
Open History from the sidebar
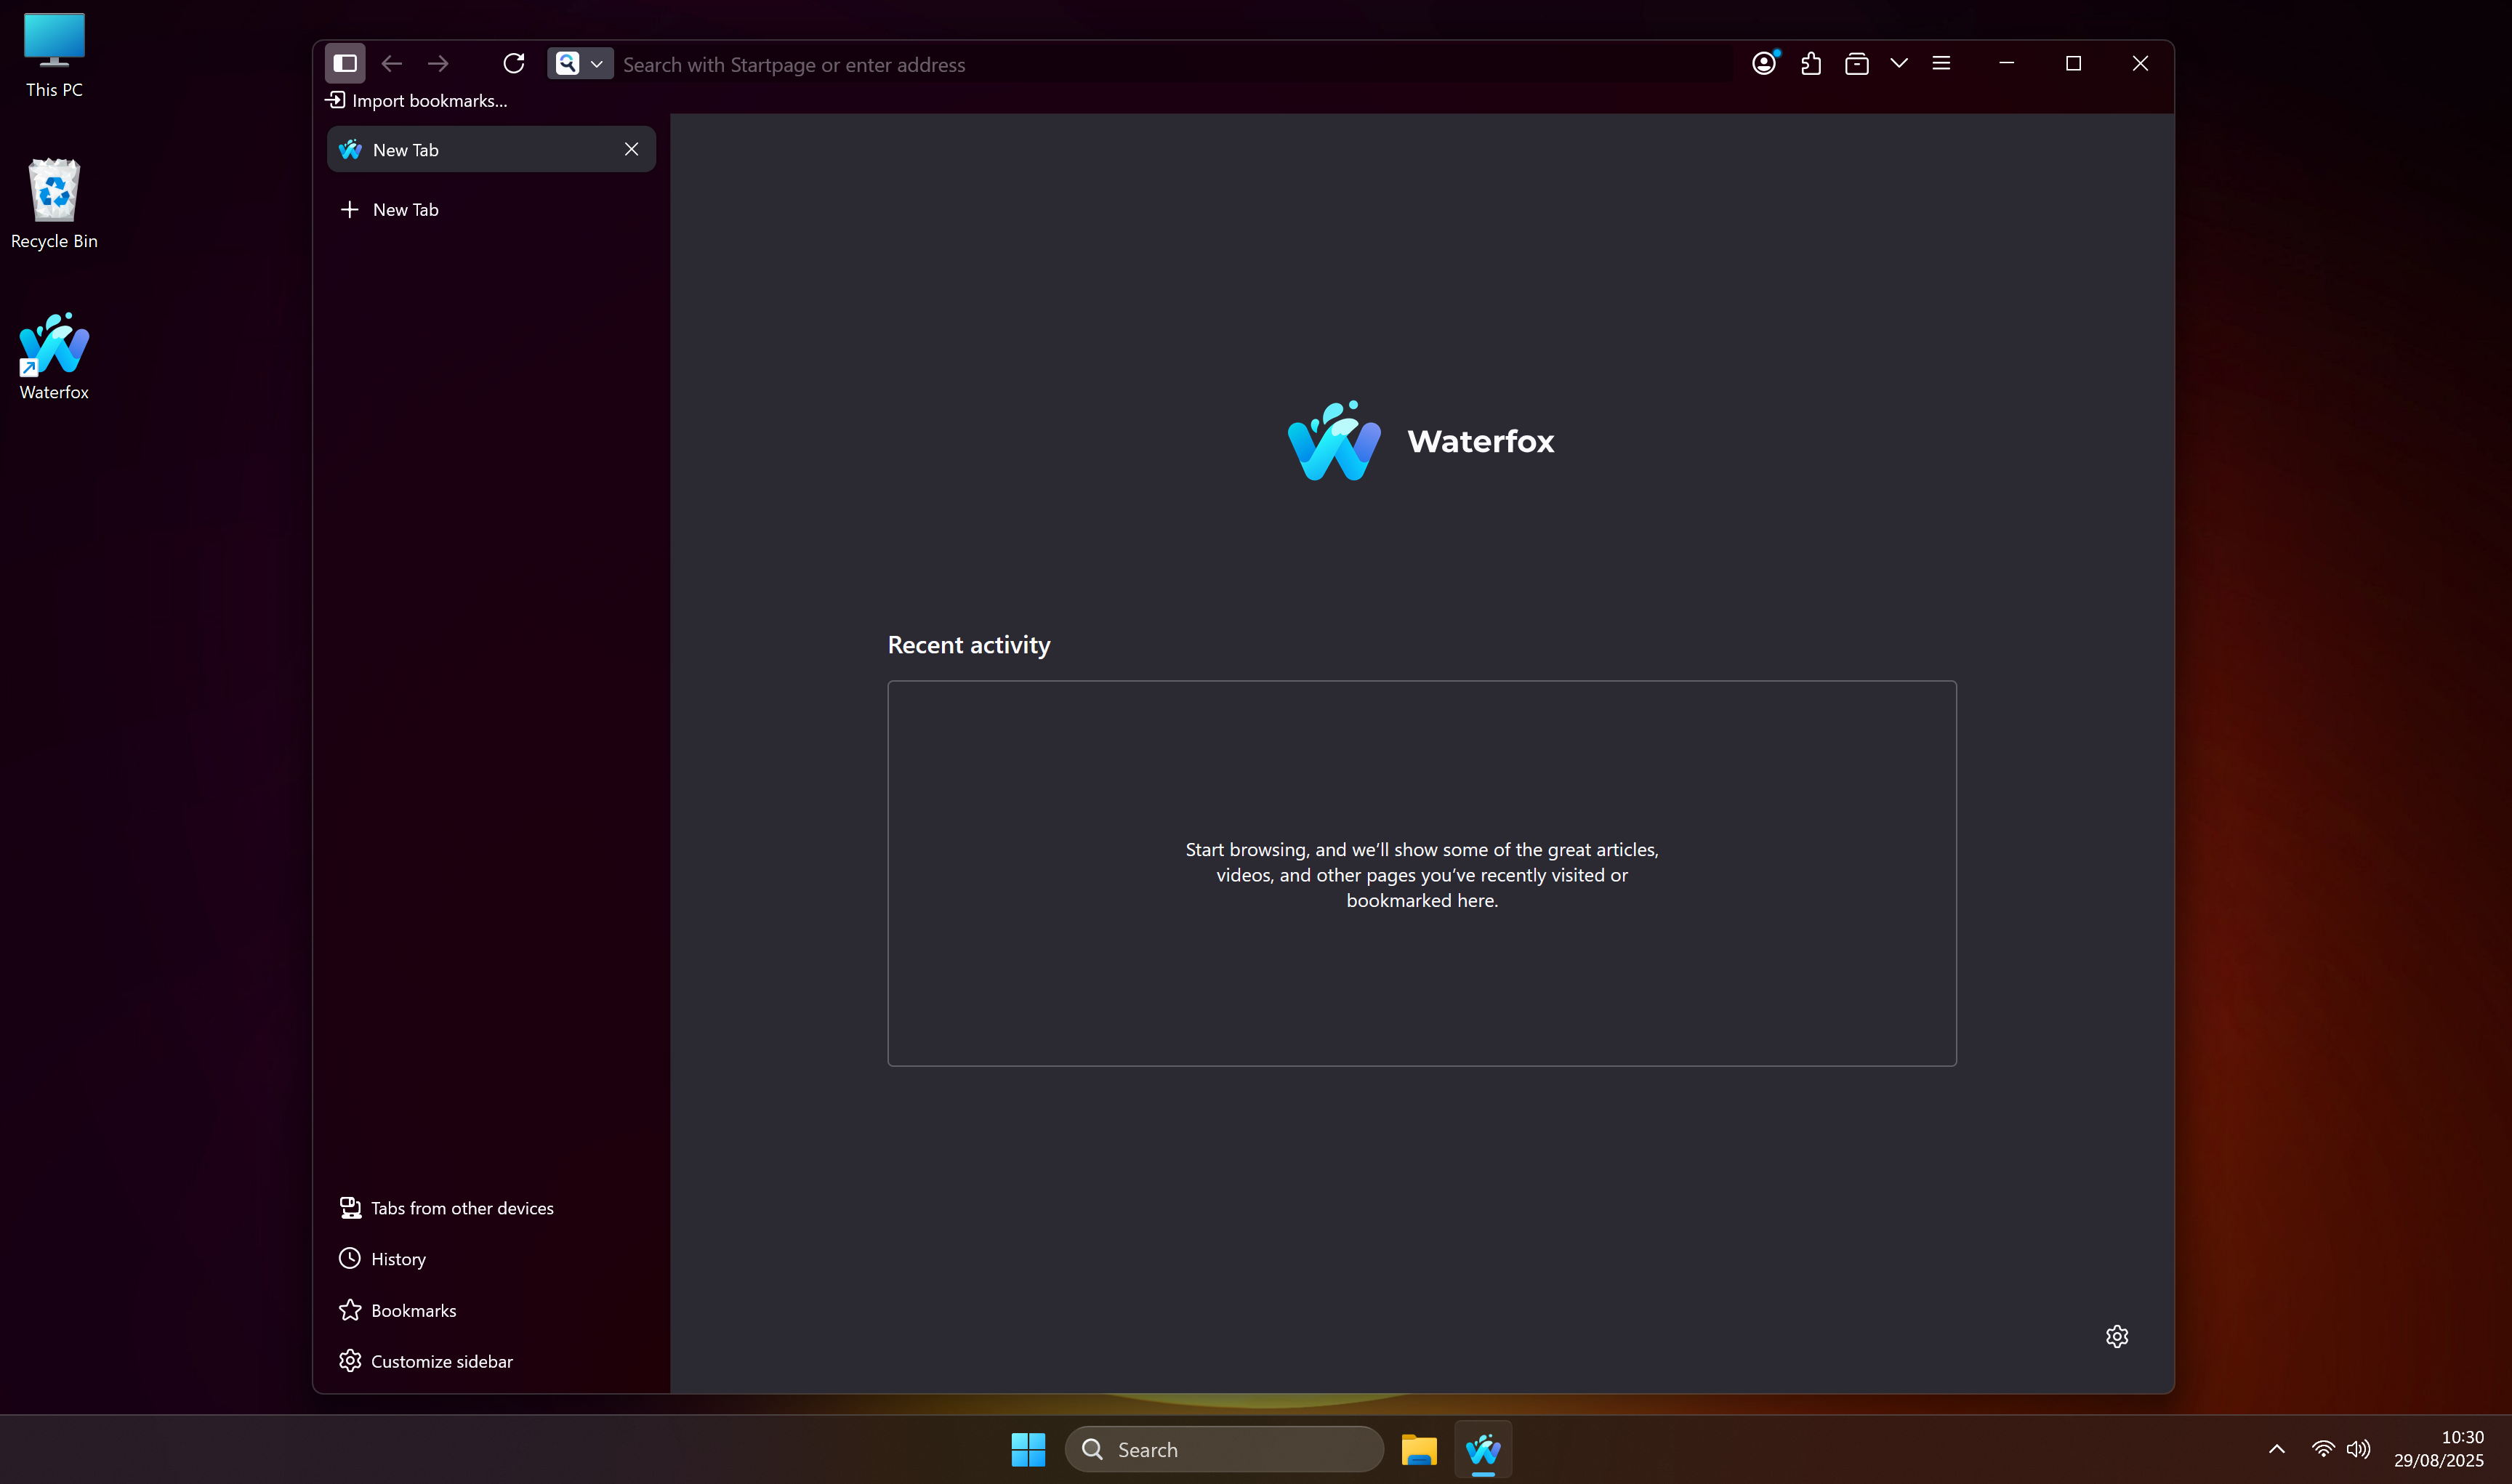[397, 1258]
